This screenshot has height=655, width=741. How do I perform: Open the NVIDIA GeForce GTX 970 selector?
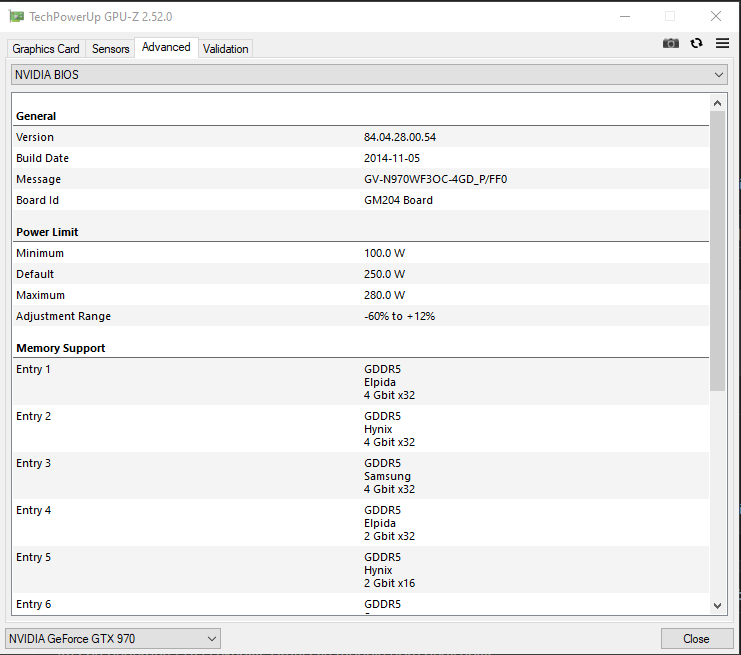[113, 639]
